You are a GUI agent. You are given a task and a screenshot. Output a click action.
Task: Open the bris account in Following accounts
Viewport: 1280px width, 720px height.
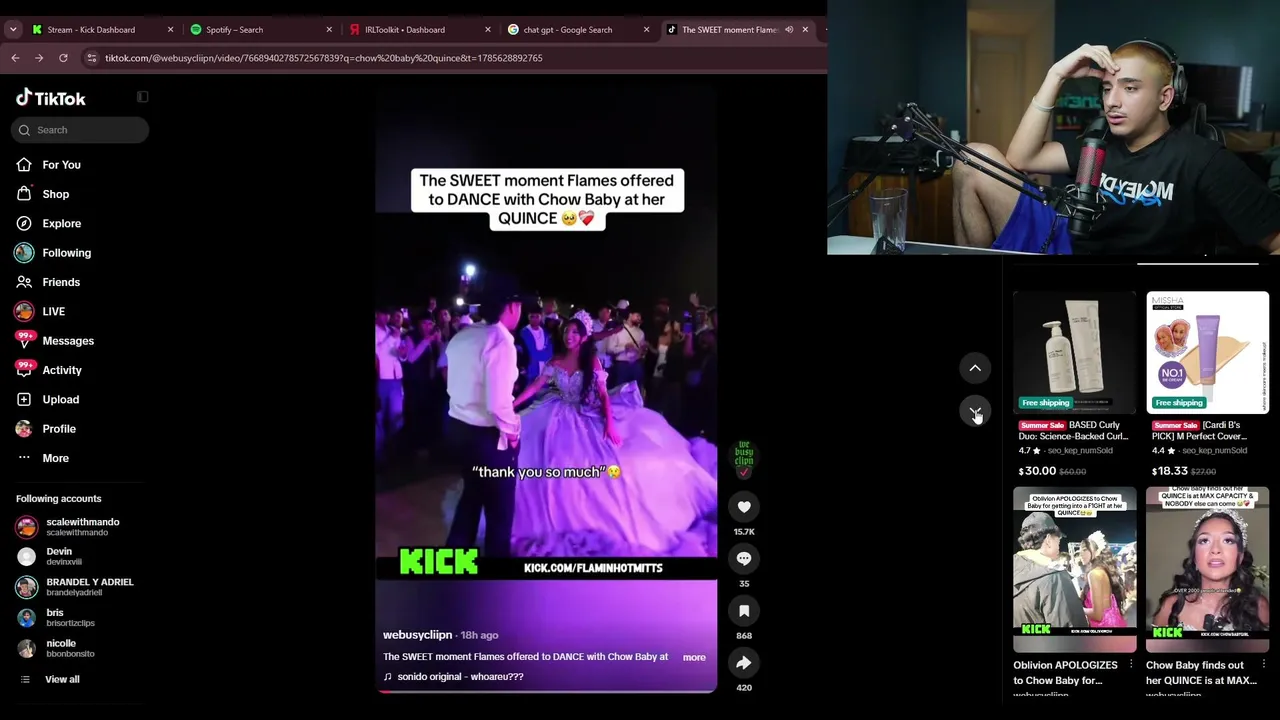55,617
